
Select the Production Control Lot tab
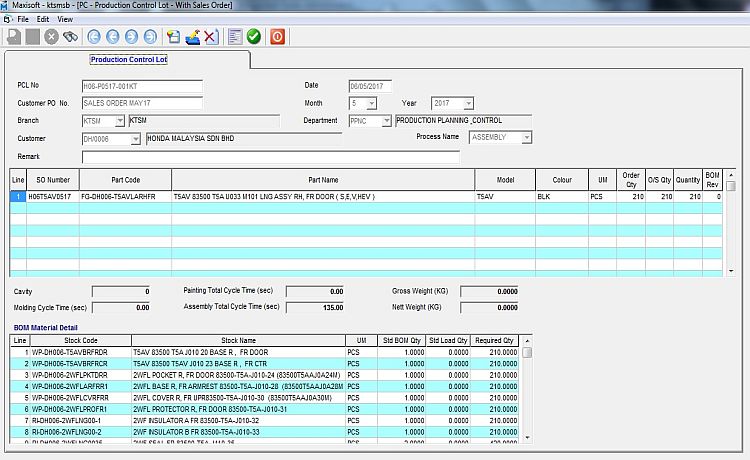pos(129,60)
